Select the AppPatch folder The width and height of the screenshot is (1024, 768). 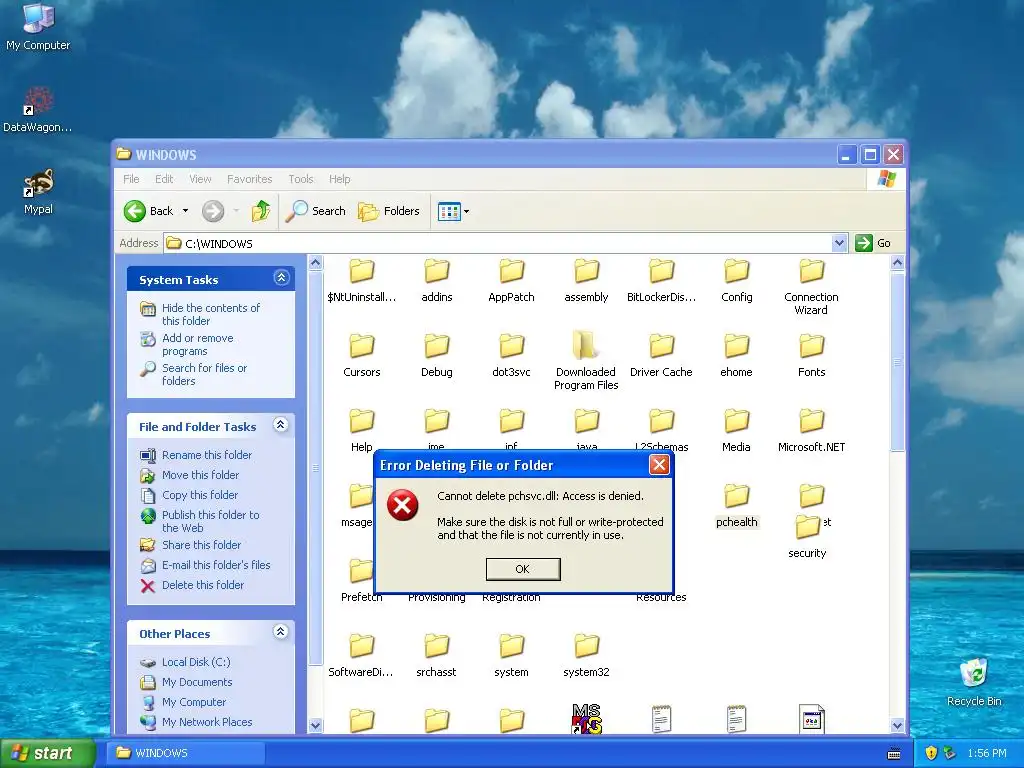(x=511, y=281)
